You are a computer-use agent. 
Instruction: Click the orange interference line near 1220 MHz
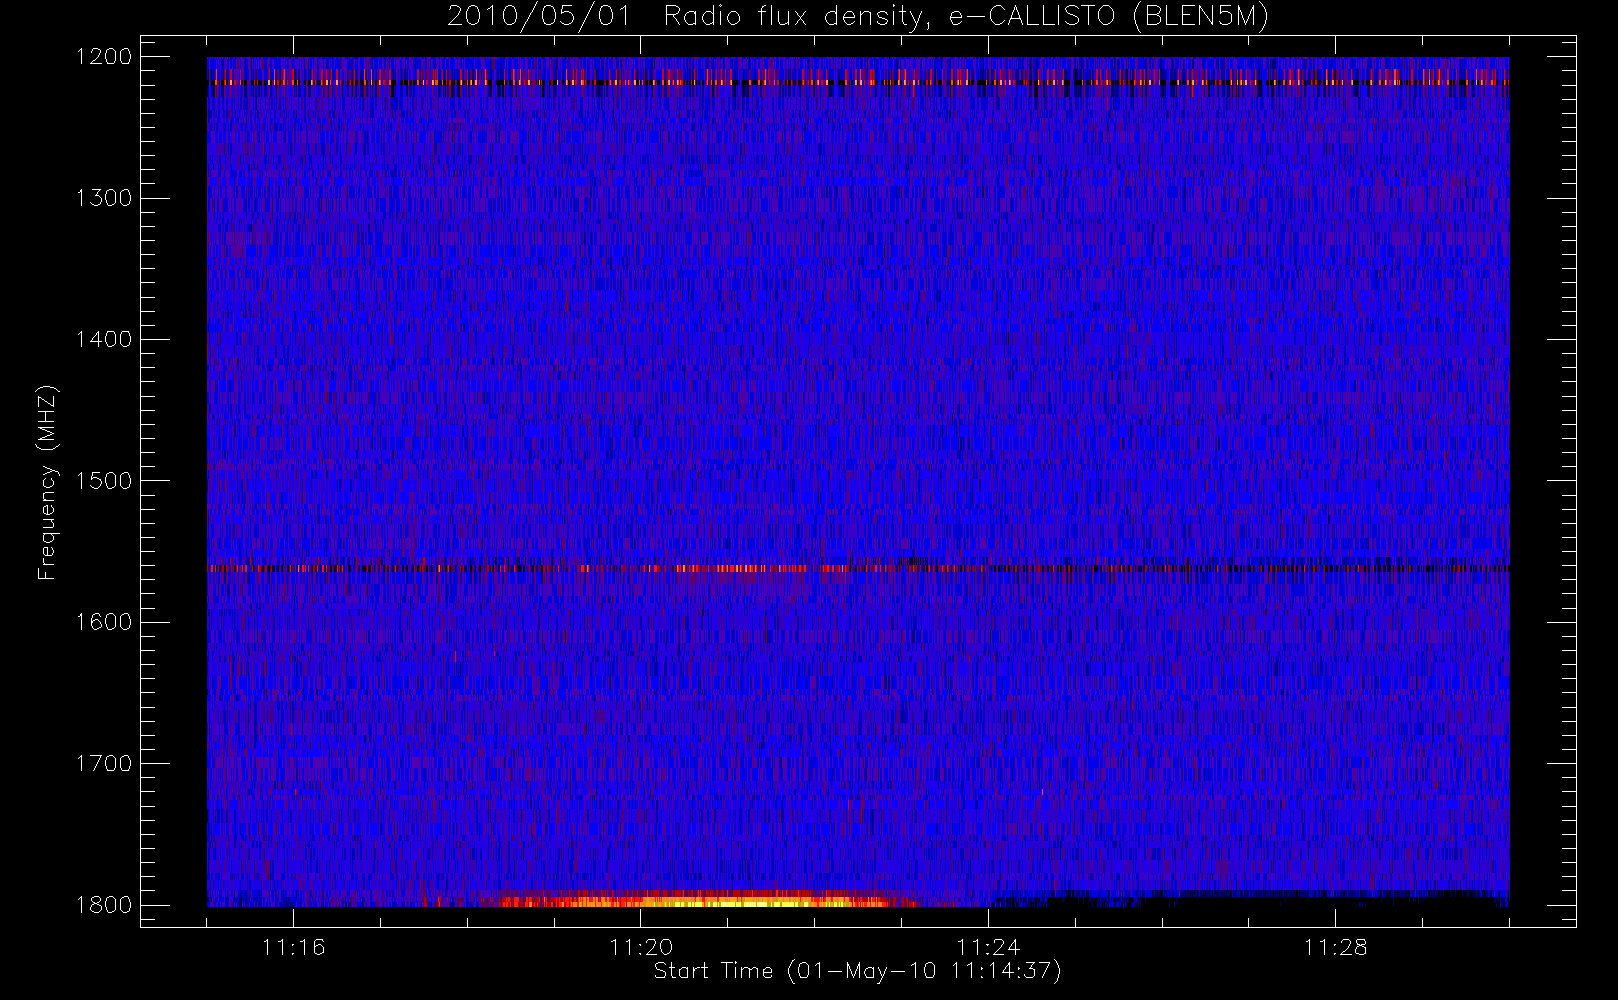pyautogui.click(x=858, y=82)
